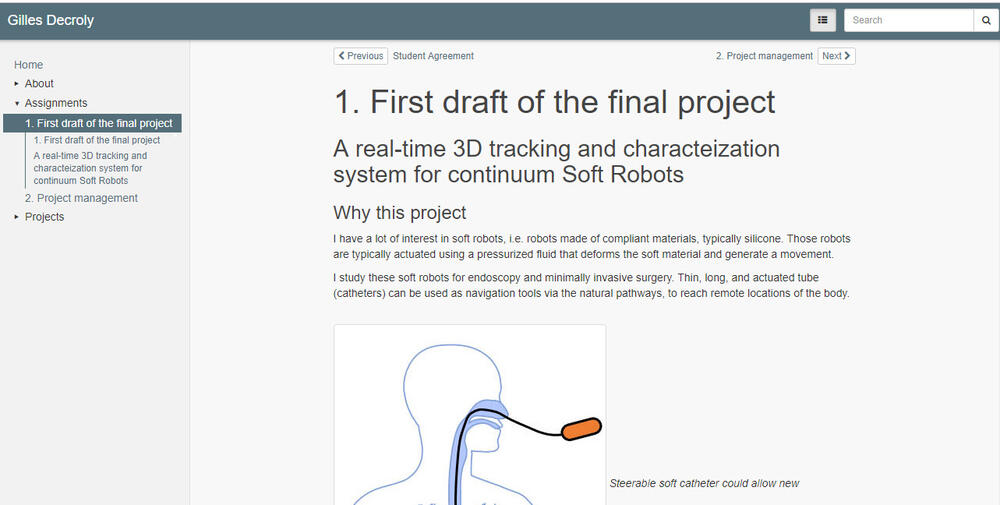Click the 'Steerable soft catheter' caption text
This screenshot has height=505, width=1000.
[704, 483]
